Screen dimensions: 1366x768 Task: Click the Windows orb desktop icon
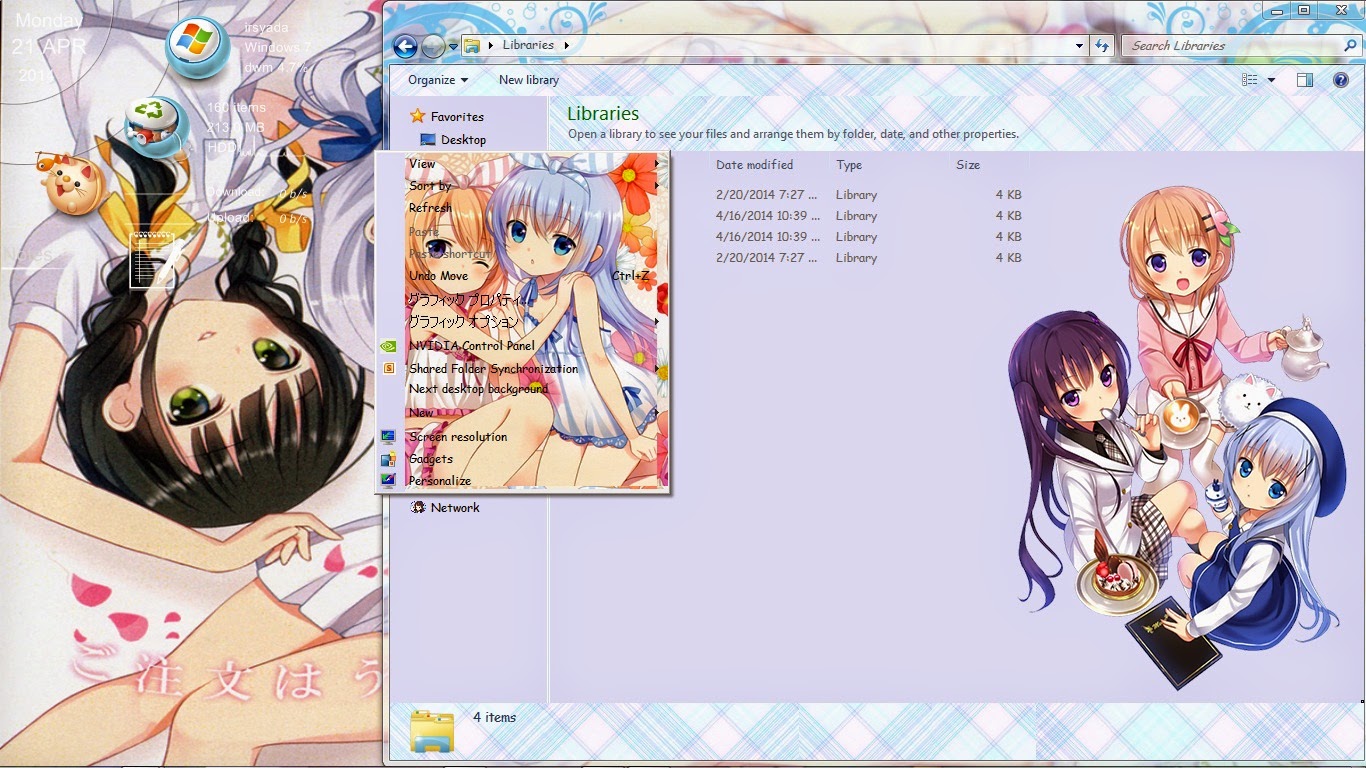[x=197, y=47]
